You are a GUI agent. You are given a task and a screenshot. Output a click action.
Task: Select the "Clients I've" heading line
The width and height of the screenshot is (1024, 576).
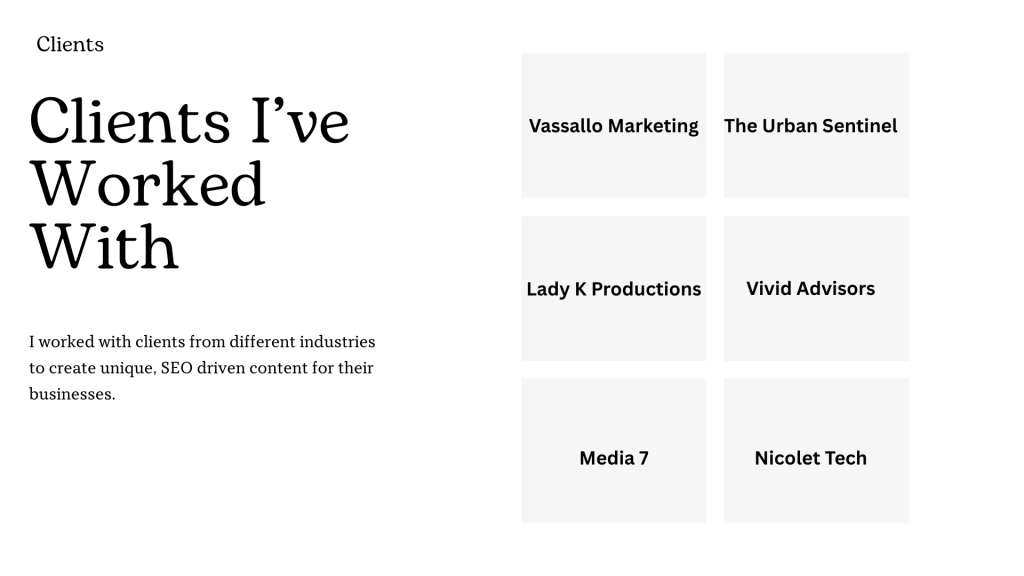tap(189, 122)
